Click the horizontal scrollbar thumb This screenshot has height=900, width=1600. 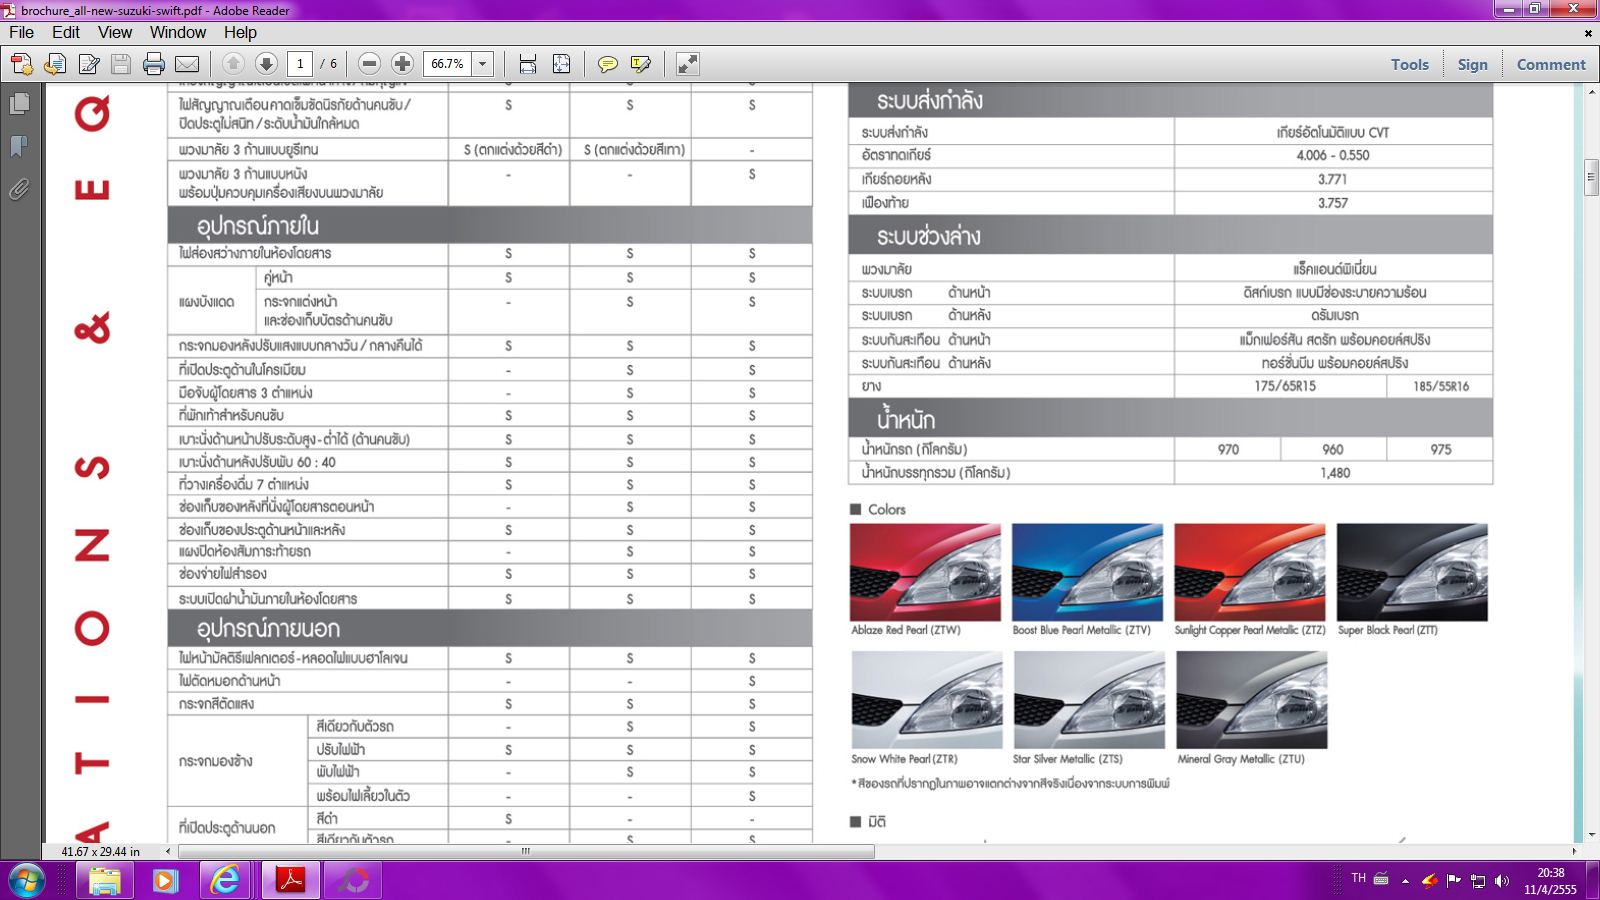click(526, 852)
